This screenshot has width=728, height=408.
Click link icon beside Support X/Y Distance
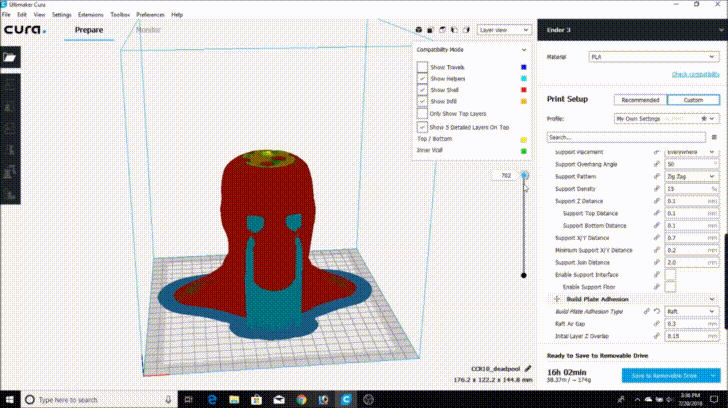click(656, 238)
